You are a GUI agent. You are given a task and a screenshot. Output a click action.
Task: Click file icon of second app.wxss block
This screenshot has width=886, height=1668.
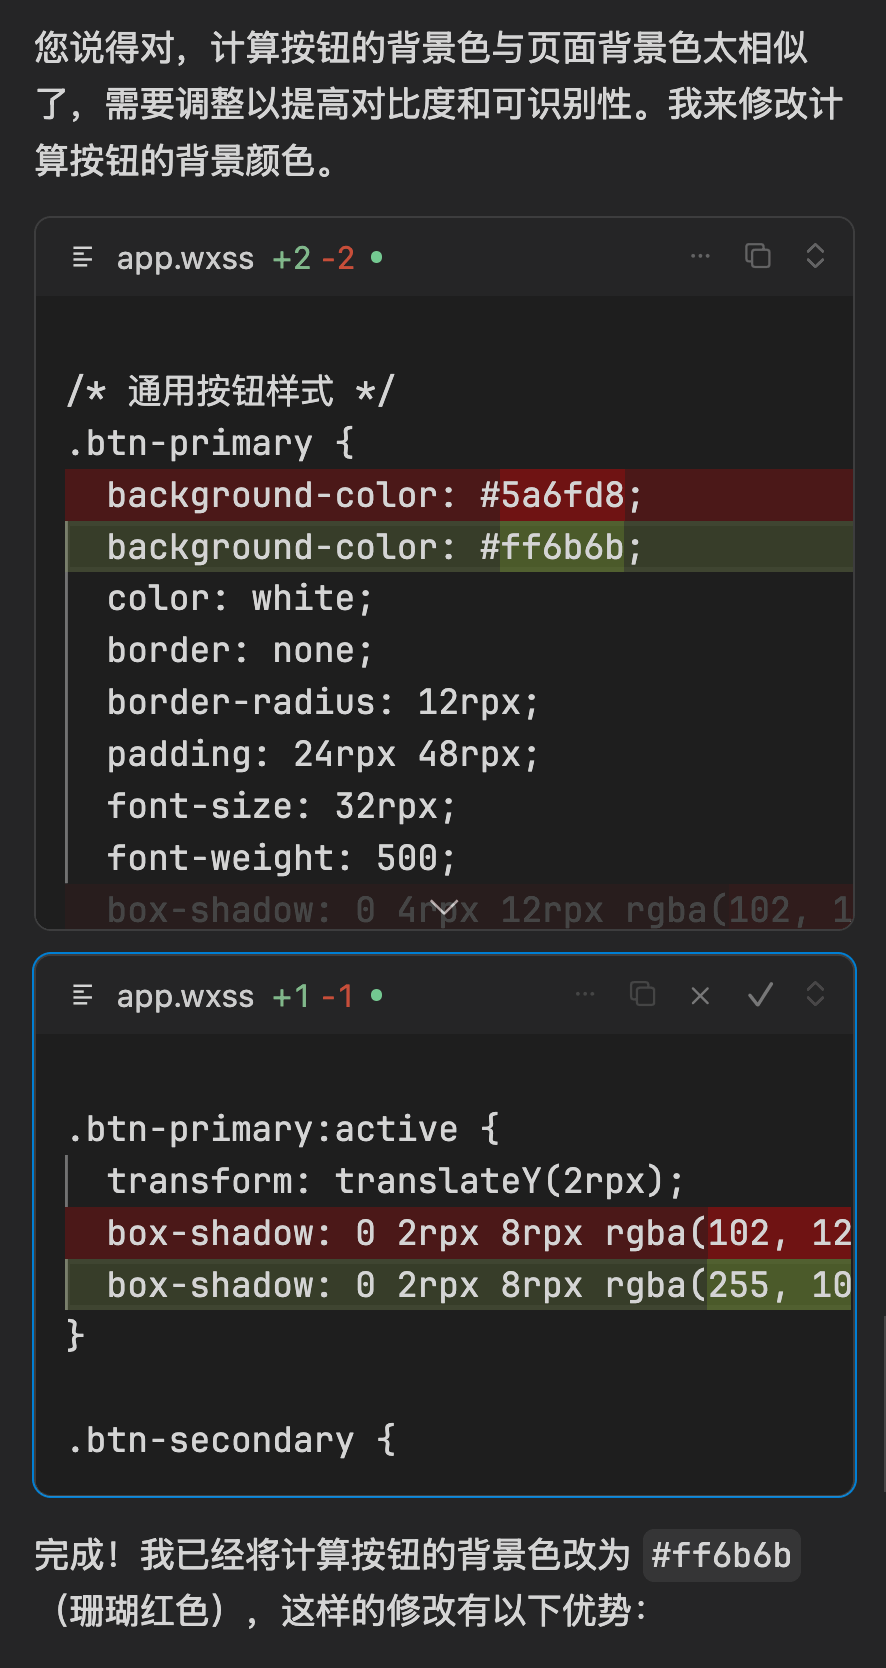83,996
